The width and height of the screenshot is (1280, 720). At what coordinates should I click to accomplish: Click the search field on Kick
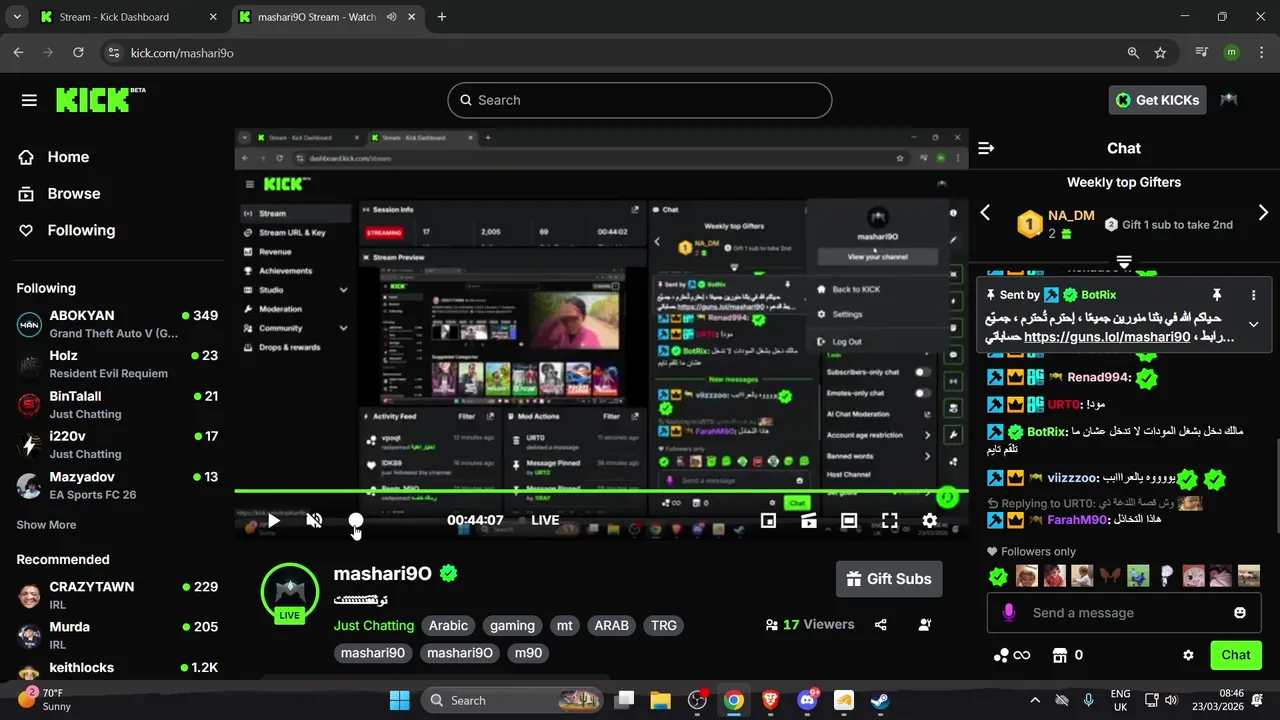point(640,100)
